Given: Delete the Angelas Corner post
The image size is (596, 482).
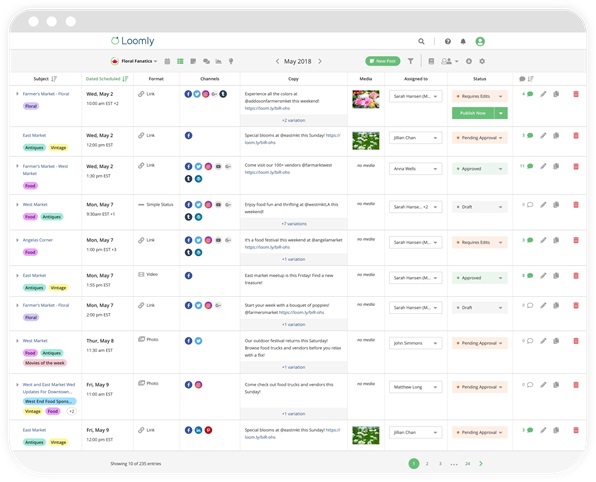Looking at the screenshot, I should coord(576,240).
